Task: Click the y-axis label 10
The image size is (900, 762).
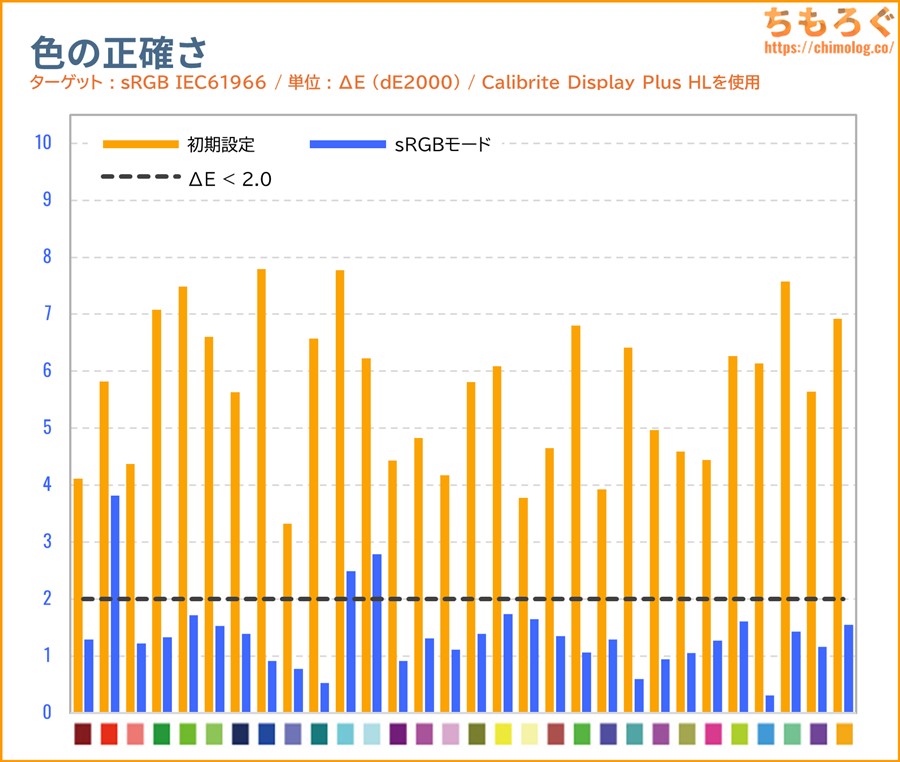Action: (42, 143)
